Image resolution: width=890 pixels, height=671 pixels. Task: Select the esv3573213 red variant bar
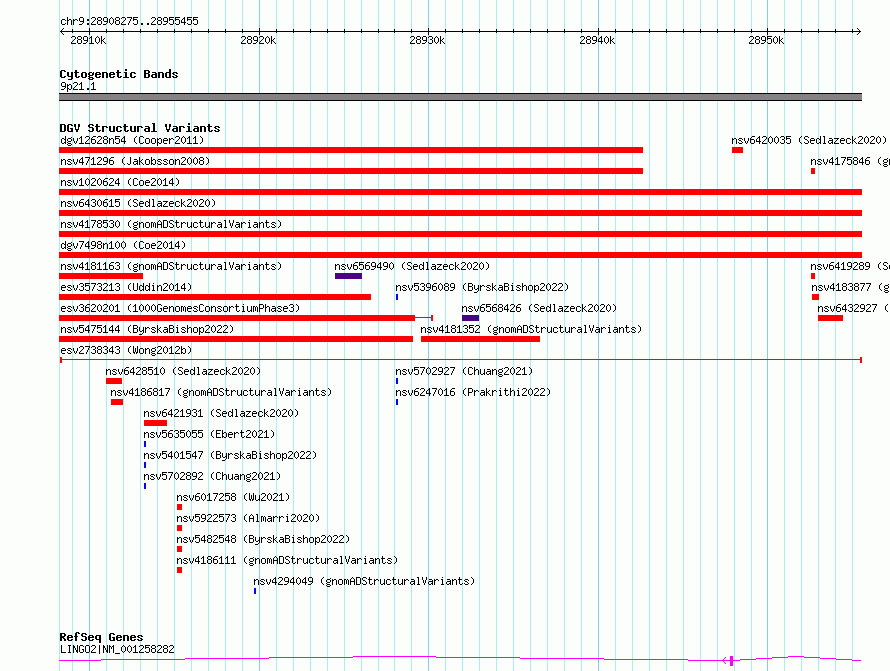(215, 297)
